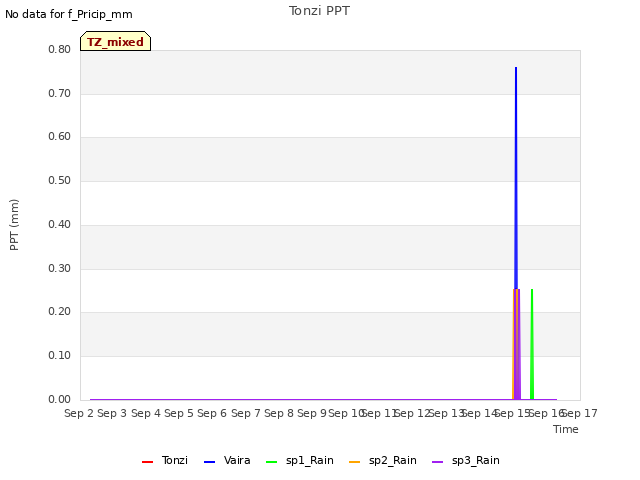Click the 0.40 y-axis tick label
The width and height of the screenshot is (640, 480).
pos(60,224)
